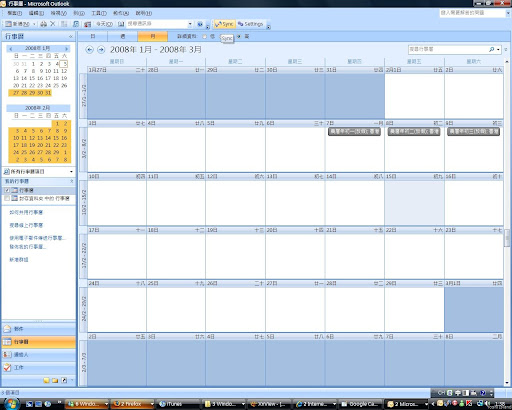Click the 搜尋線上行事曆 link
This screenshot has width=512, height=410.
26,225
